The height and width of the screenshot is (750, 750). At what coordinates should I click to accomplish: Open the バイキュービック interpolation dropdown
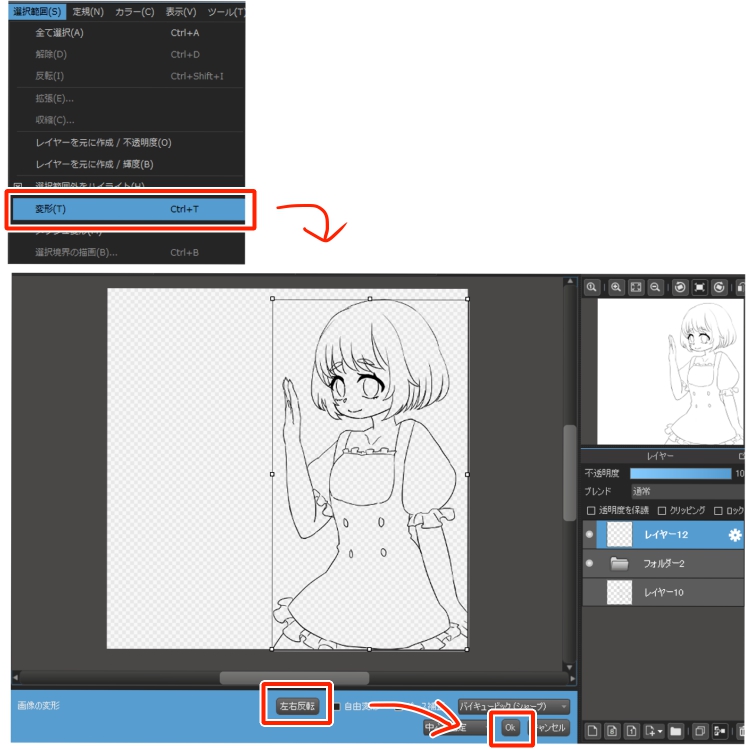pos(514,706)
